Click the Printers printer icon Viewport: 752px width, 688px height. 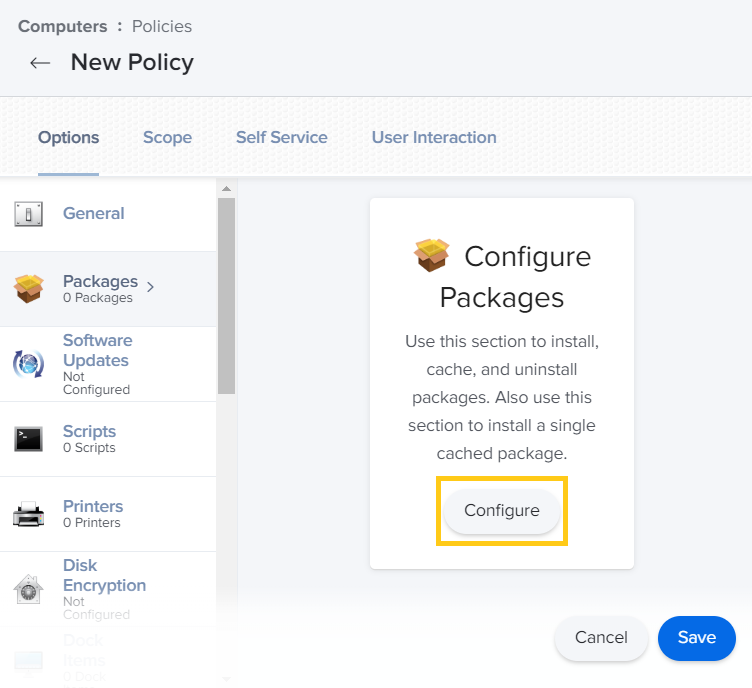tap(28, 514)
